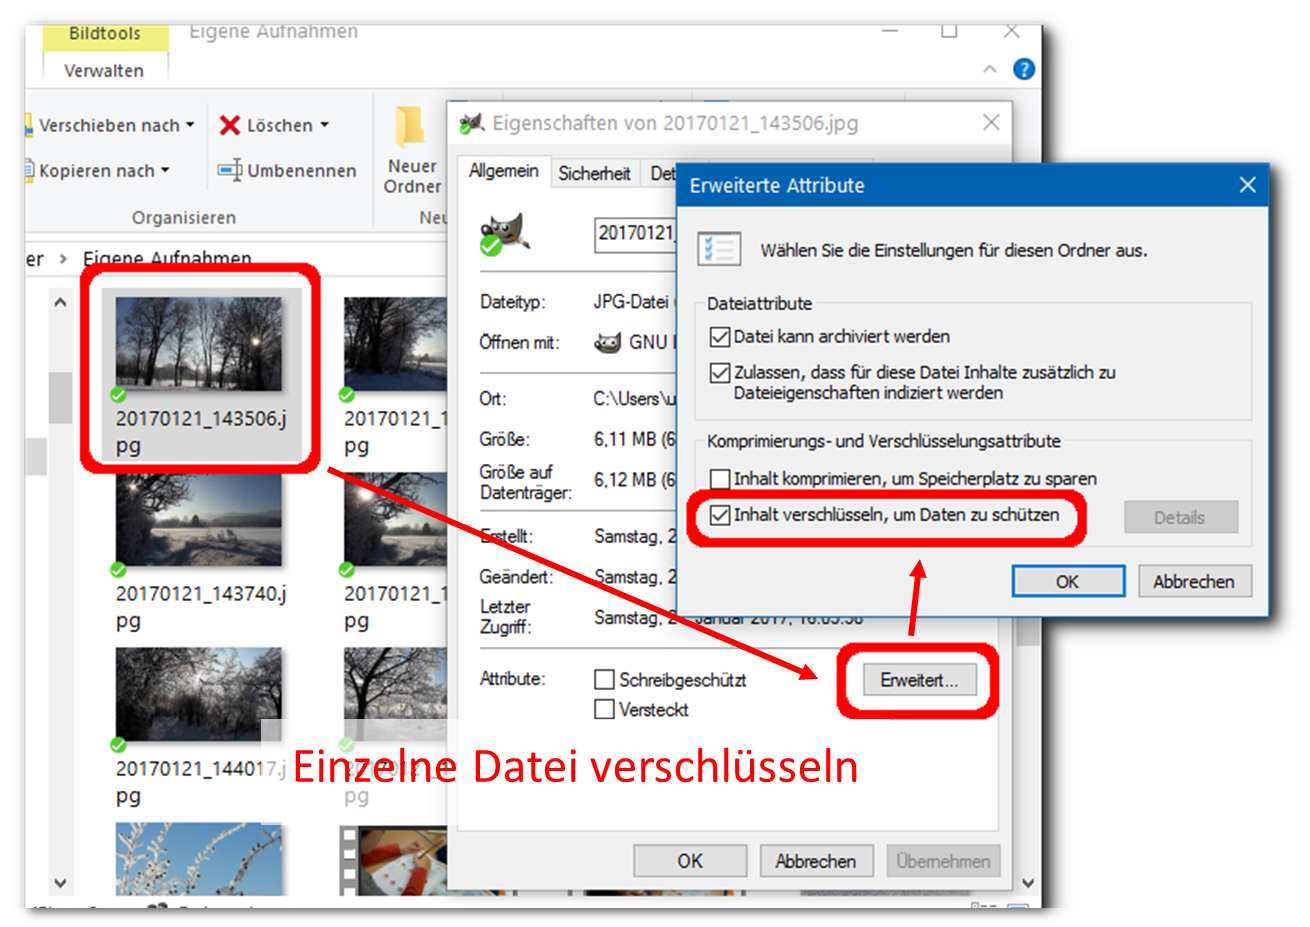Screen dimensions: 1310x927
Task: Click the red Löschen delete icon
Action: coord(230,125)
